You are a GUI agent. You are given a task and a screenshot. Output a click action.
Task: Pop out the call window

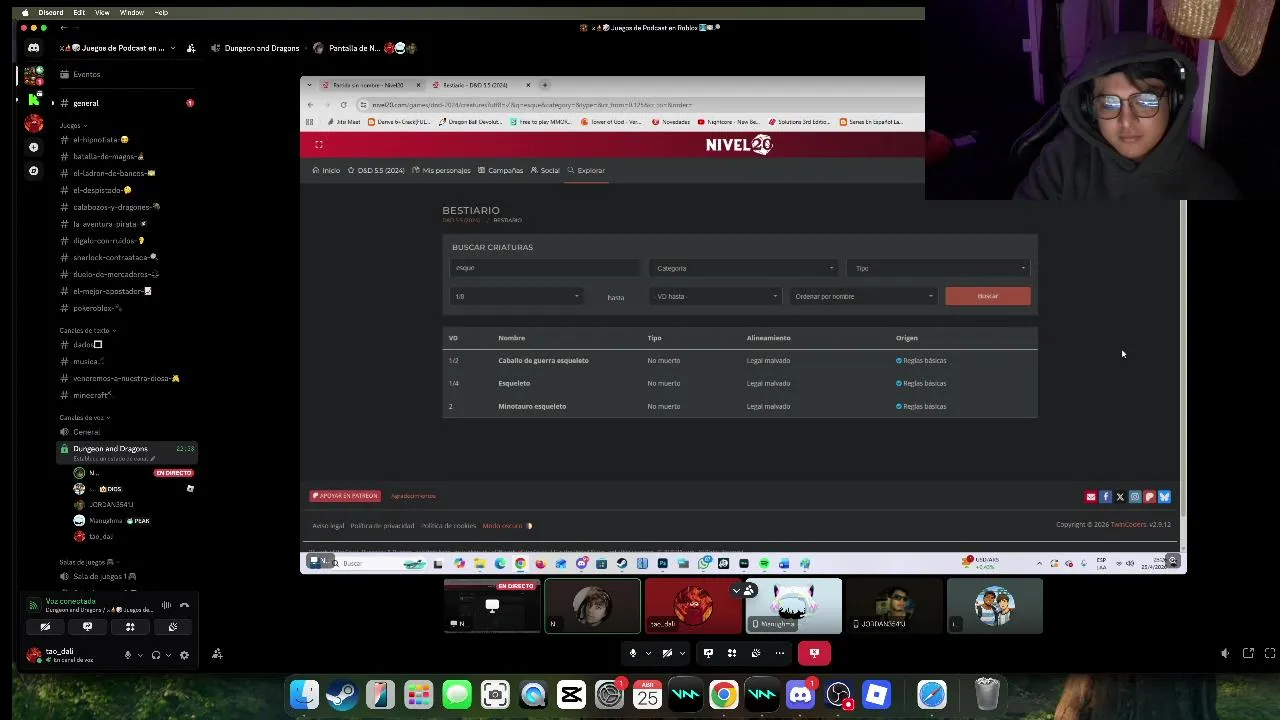click(x=1248, y=653)
